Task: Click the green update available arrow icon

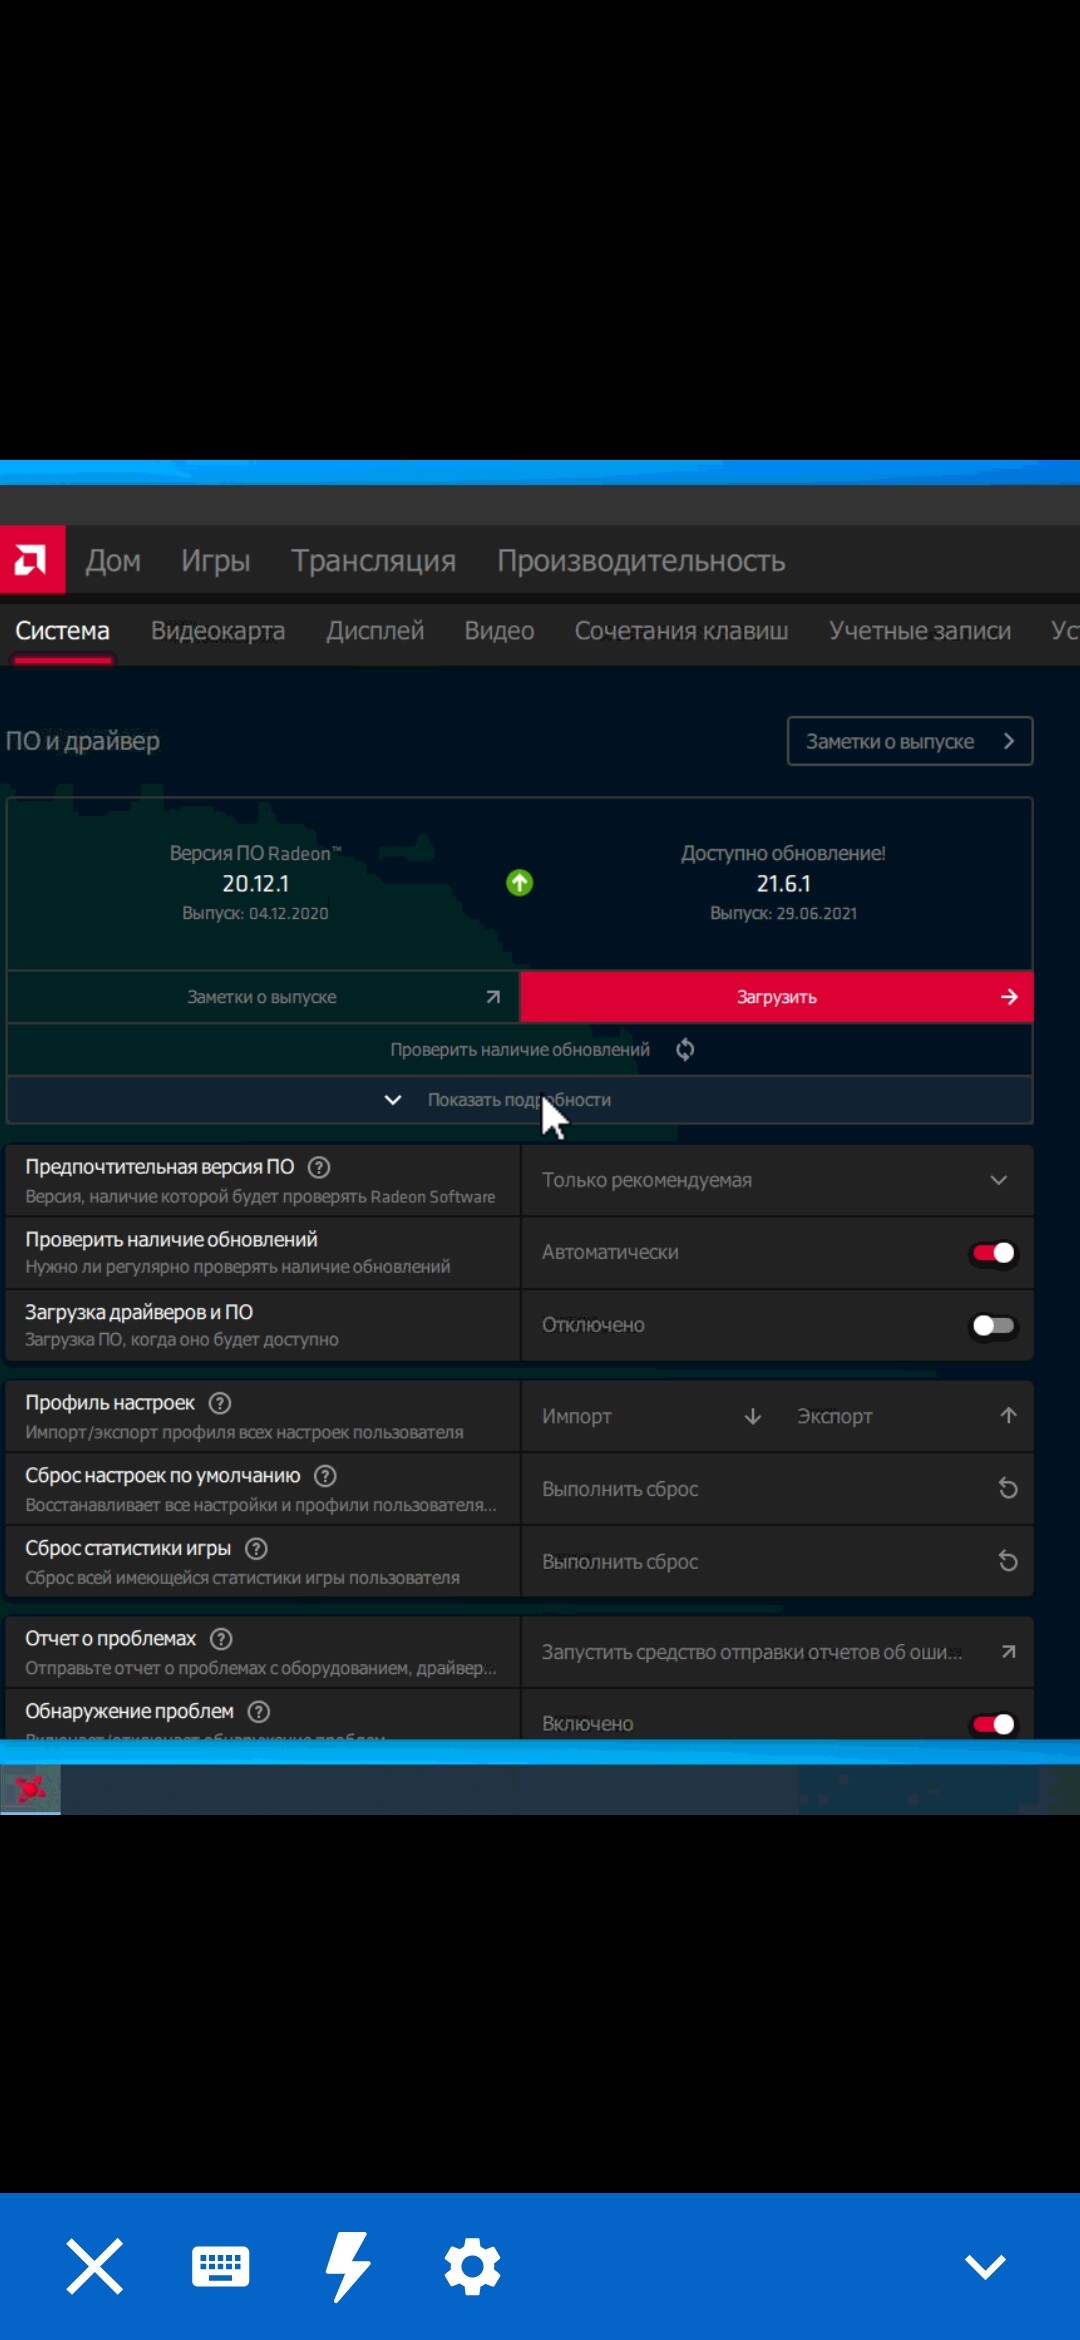Action: tap(519, 883)
